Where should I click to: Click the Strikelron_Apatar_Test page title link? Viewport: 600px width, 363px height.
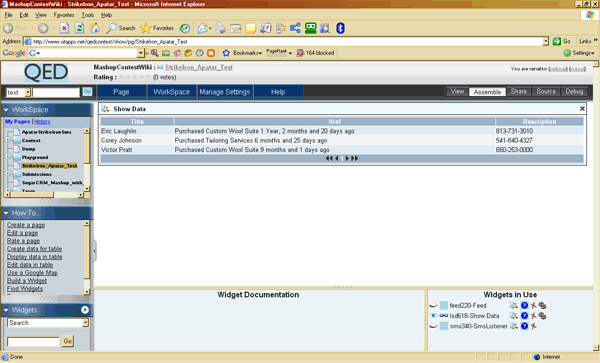click(199, 67)
